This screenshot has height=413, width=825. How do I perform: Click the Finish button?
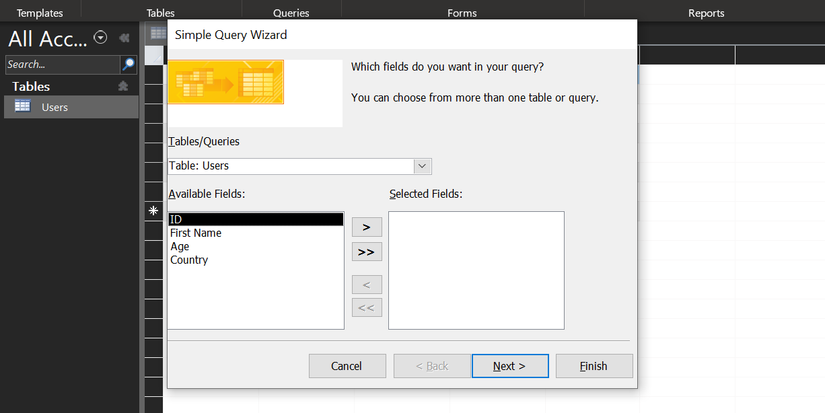tap(594, 366)
